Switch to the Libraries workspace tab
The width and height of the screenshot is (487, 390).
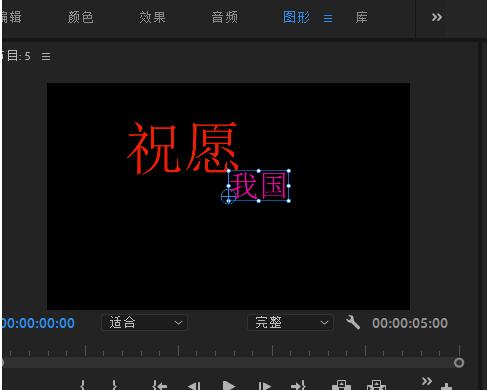(361, 17)
